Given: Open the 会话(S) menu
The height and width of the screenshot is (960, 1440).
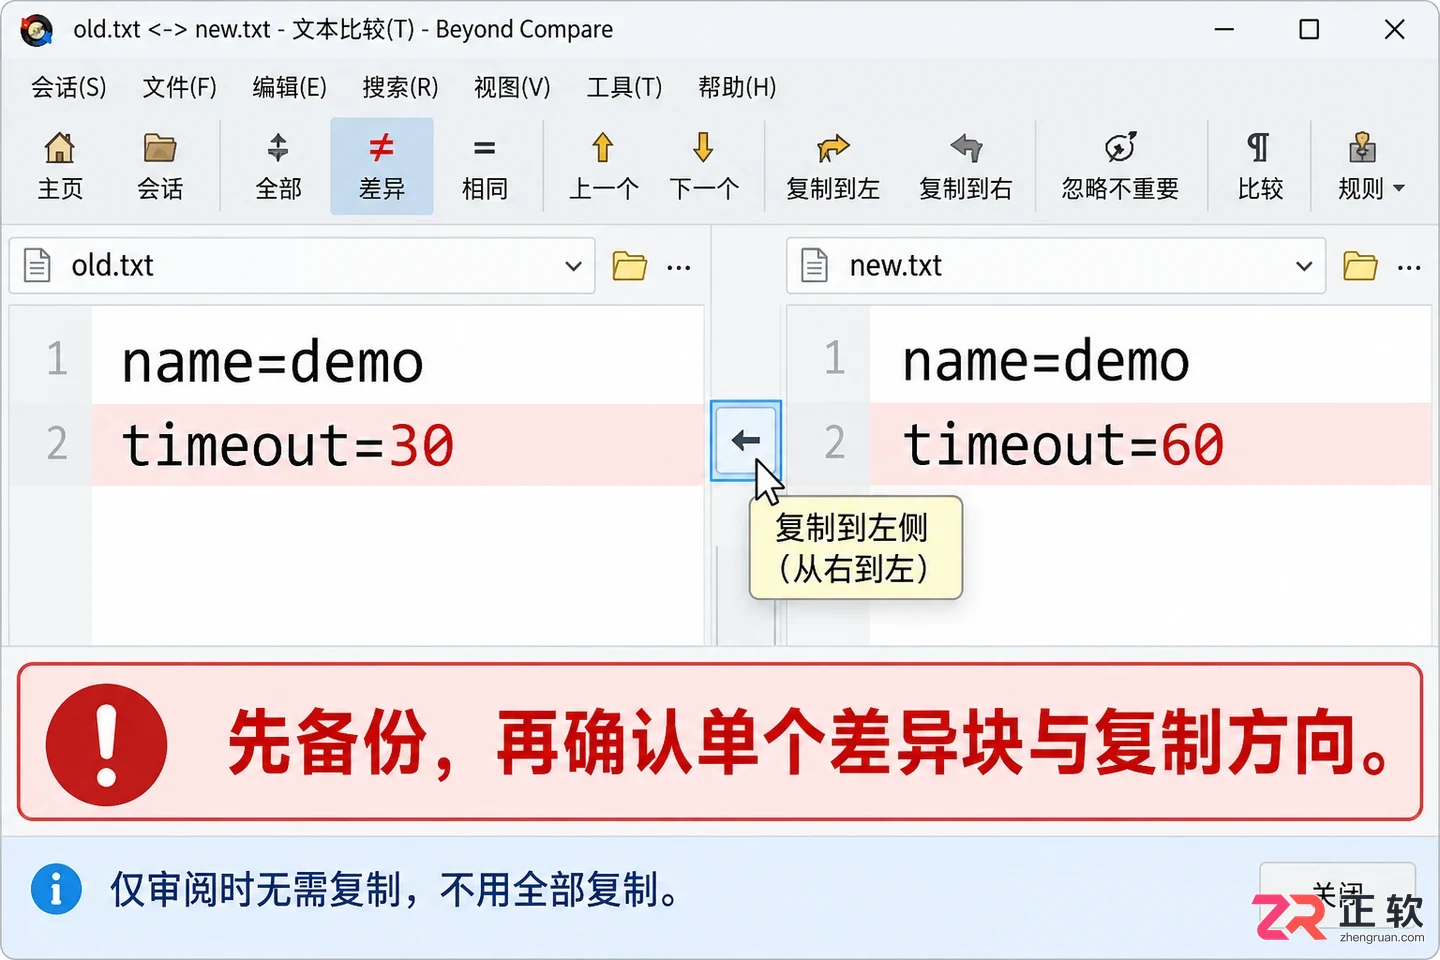Looking at the screenshot, I should click(x=68, y=87).
